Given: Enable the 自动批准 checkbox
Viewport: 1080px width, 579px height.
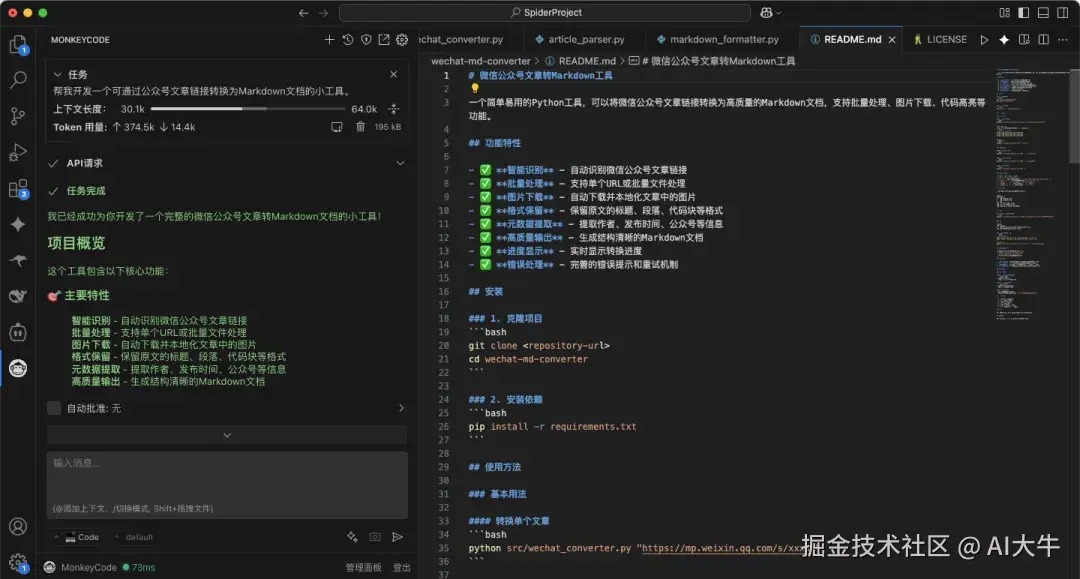Looking at the screenshot, I should pos(54,408).
